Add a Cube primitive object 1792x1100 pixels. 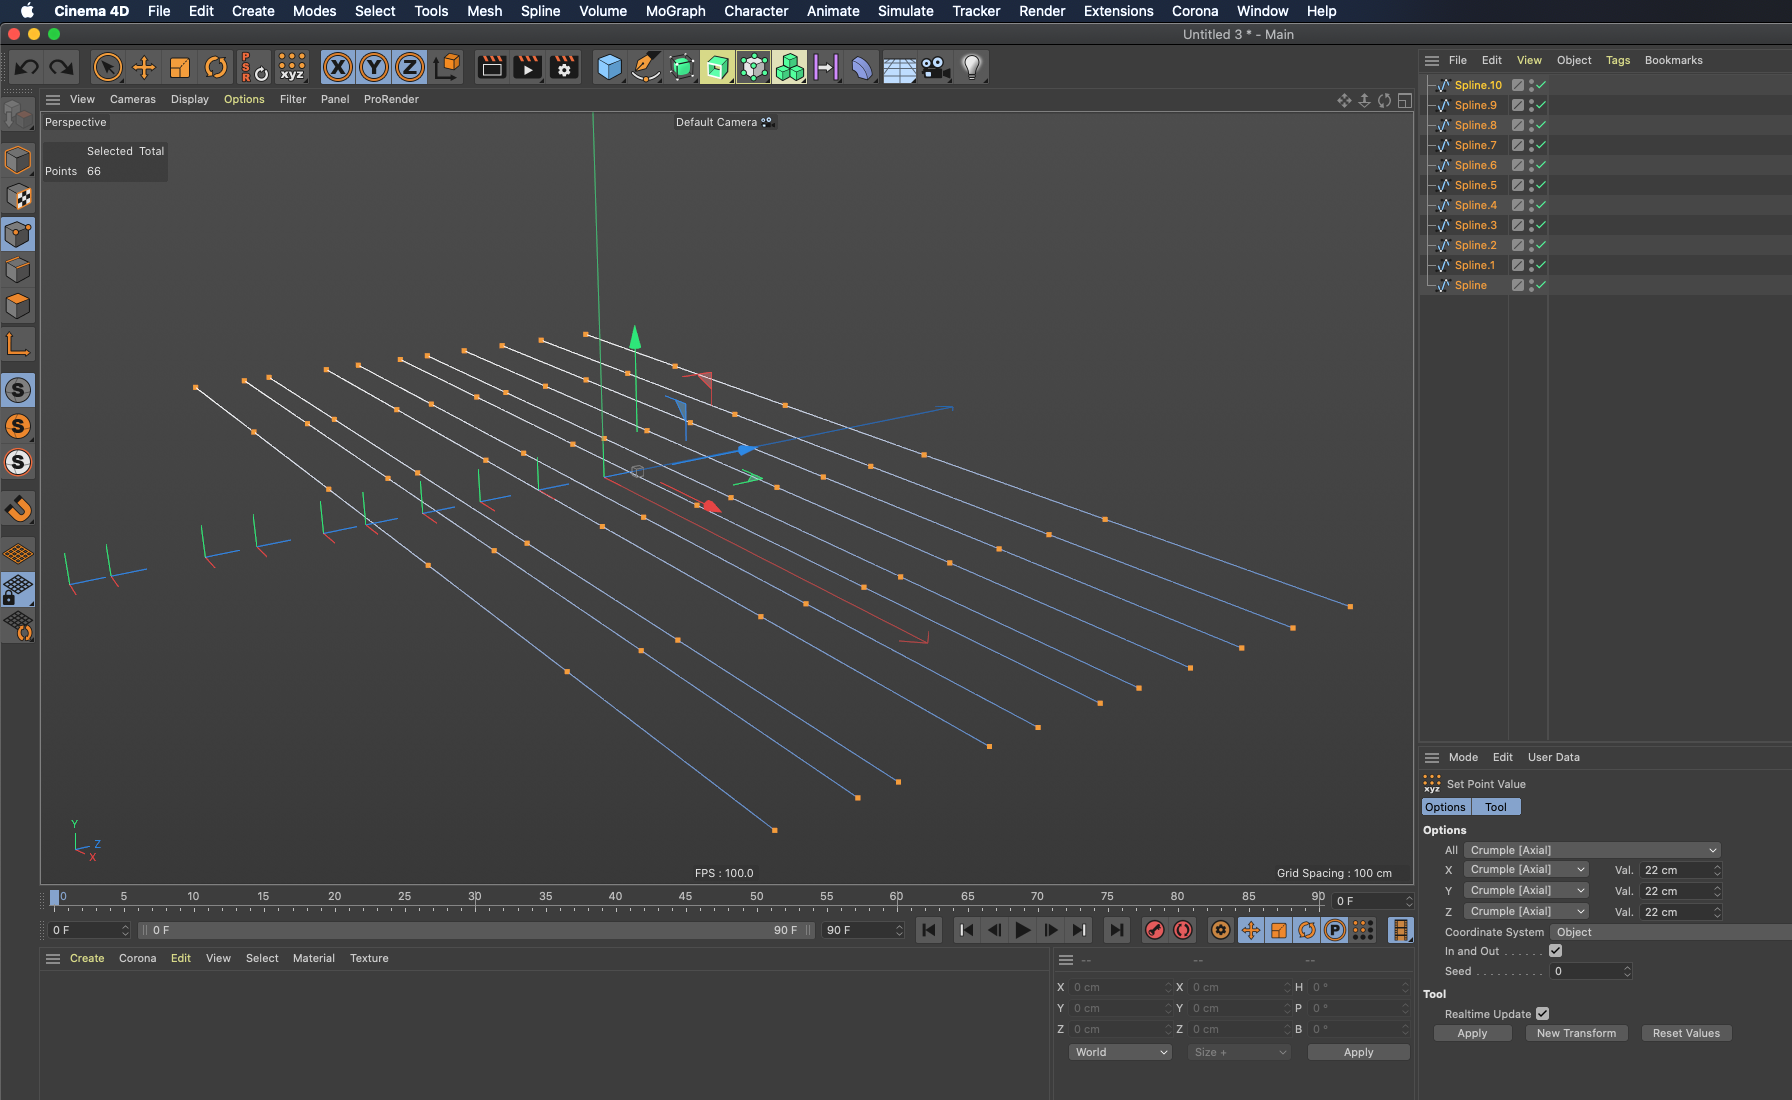[609, 67]
